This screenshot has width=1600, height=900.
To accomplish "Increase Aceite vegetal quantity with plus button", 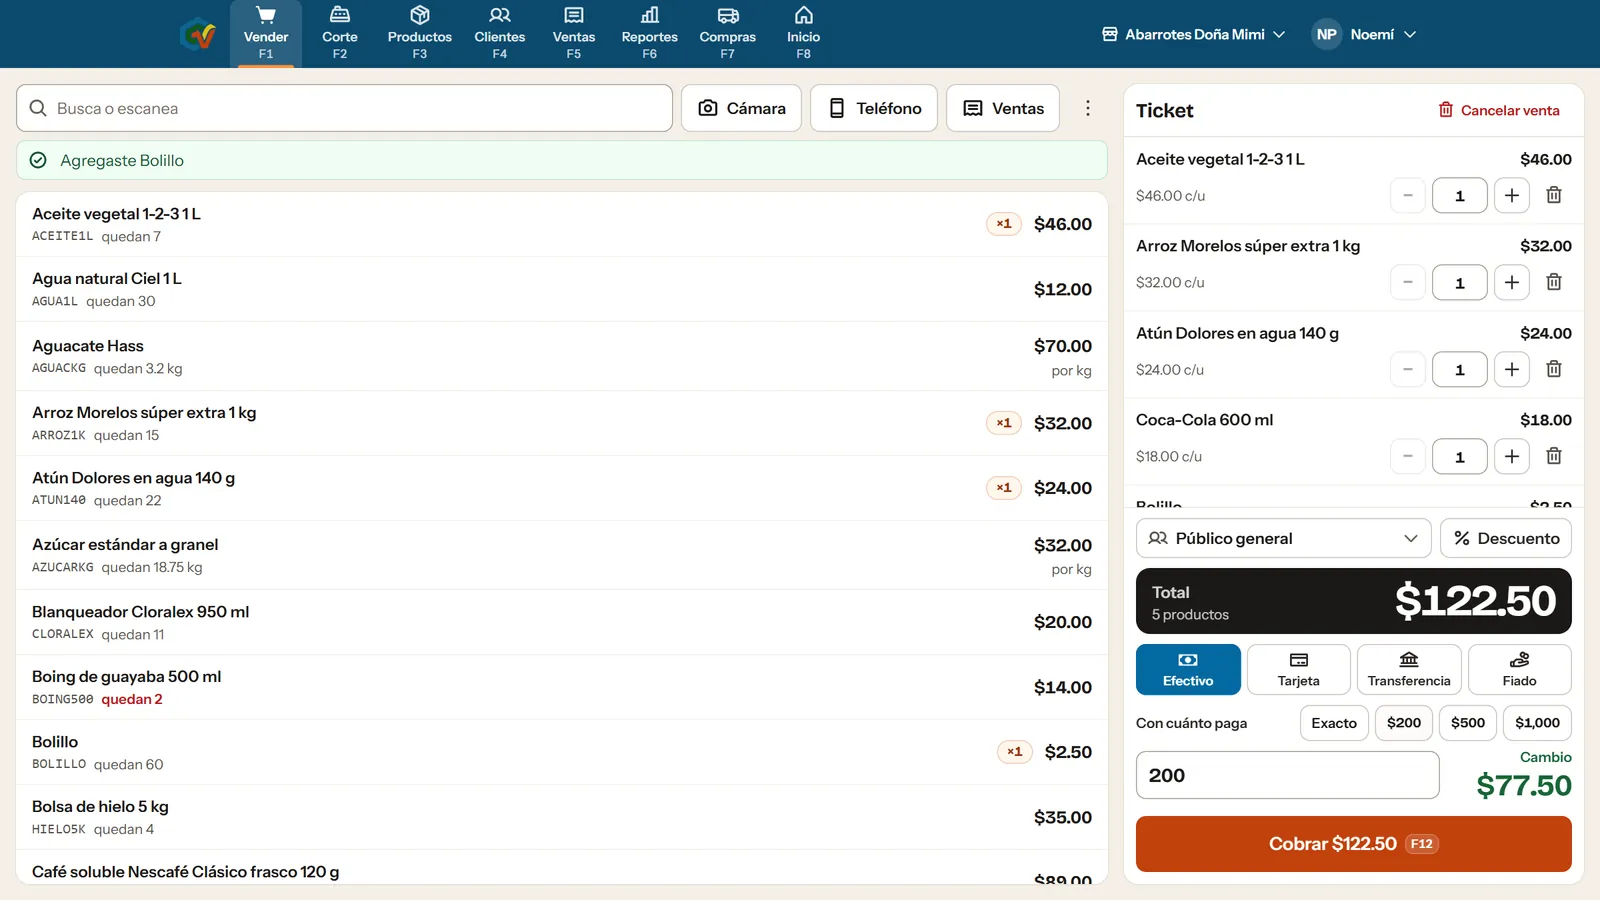I will [1512, 195].
